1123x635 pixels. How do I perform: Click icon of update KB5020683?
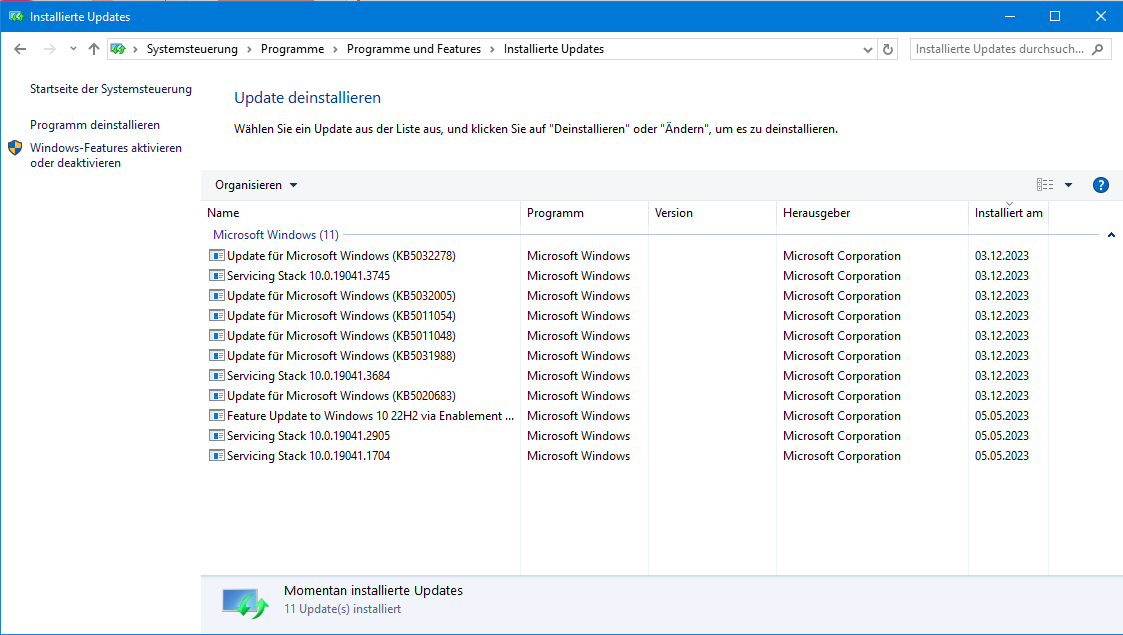click(216, 396)
